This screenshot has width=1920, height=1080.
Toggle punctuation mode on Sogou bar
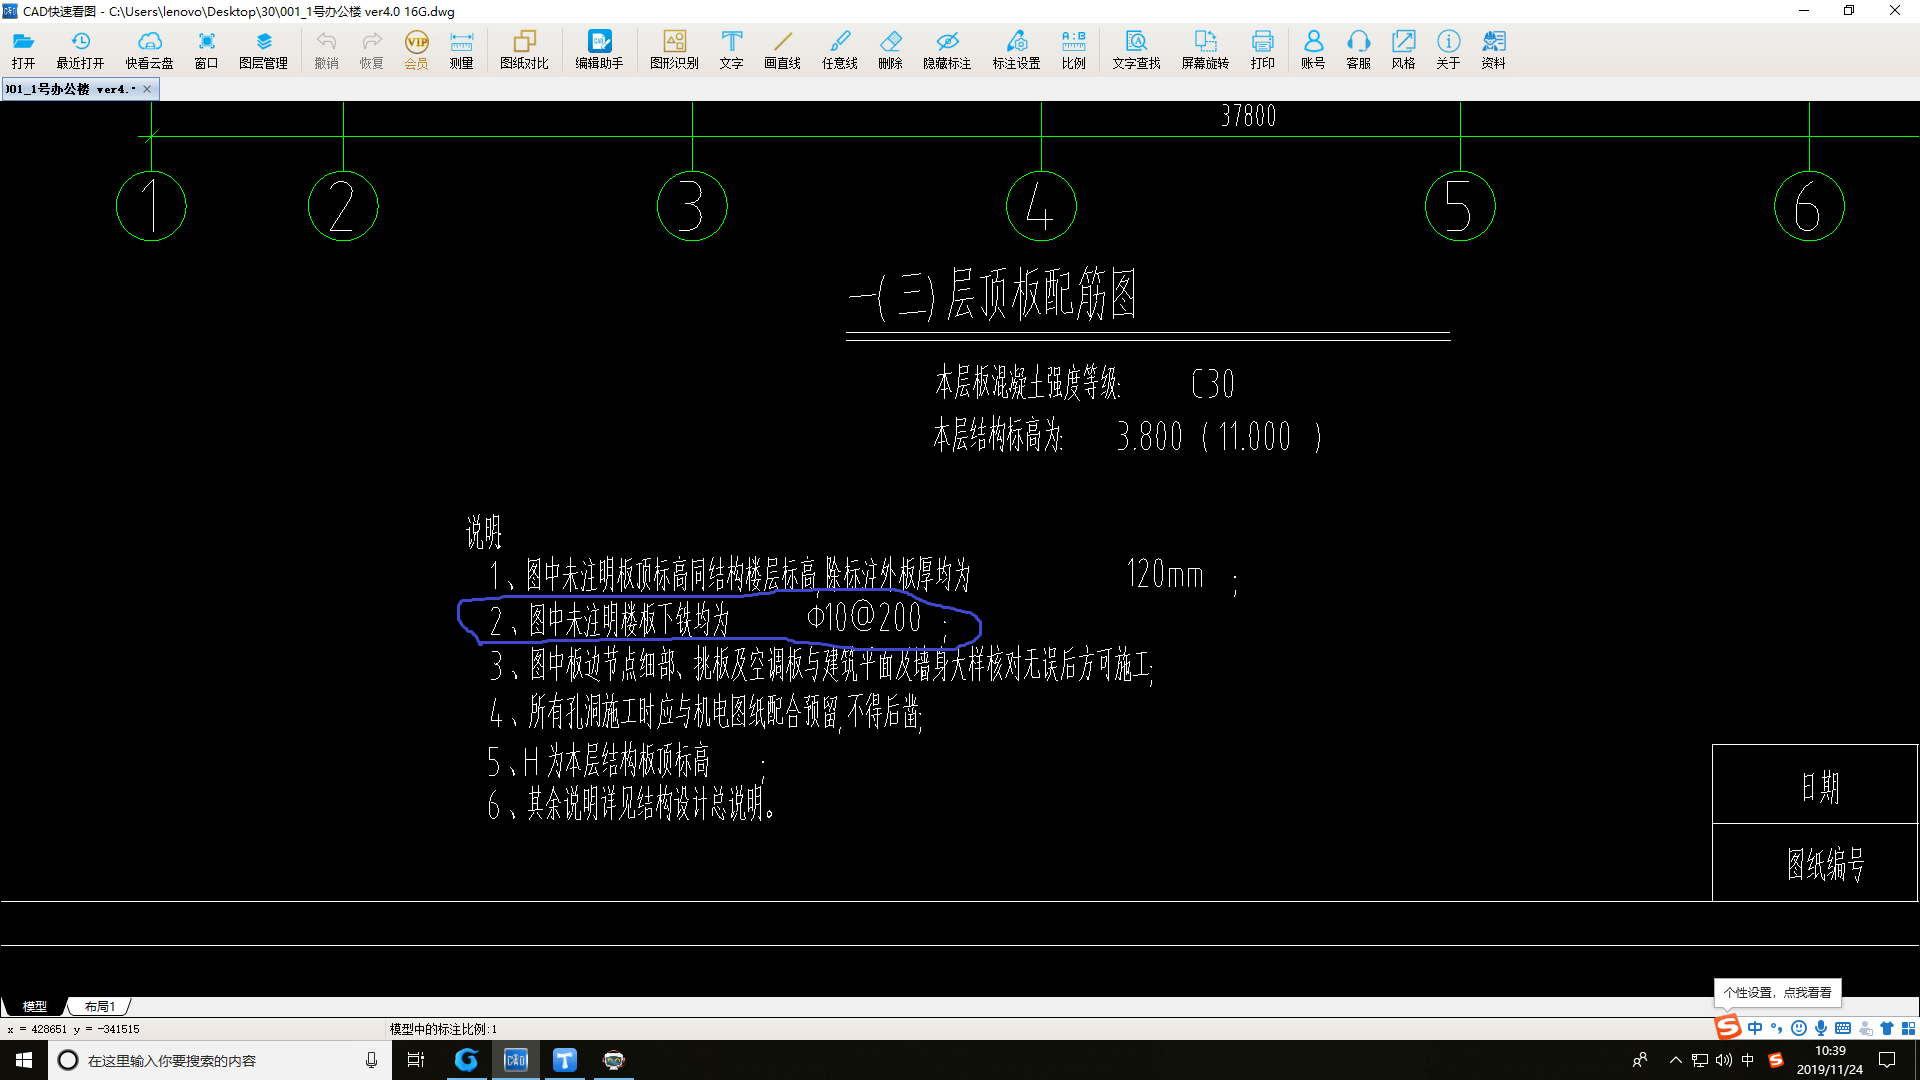pos(1777,1028)
